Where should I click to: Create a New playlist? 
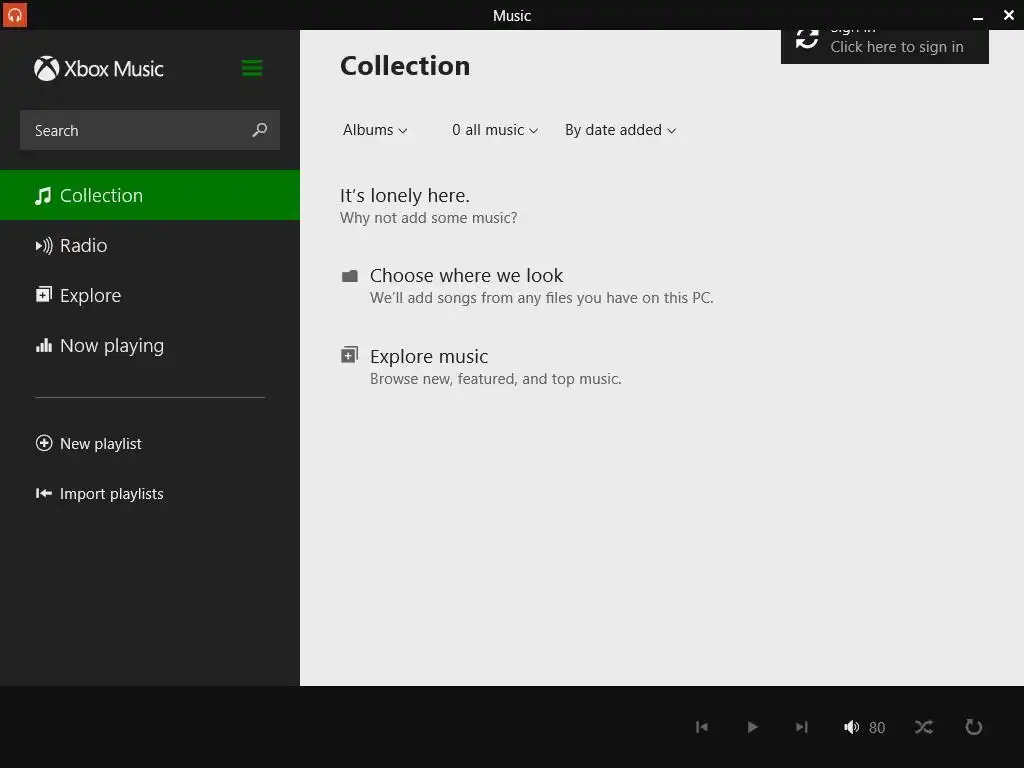[89, 443]
